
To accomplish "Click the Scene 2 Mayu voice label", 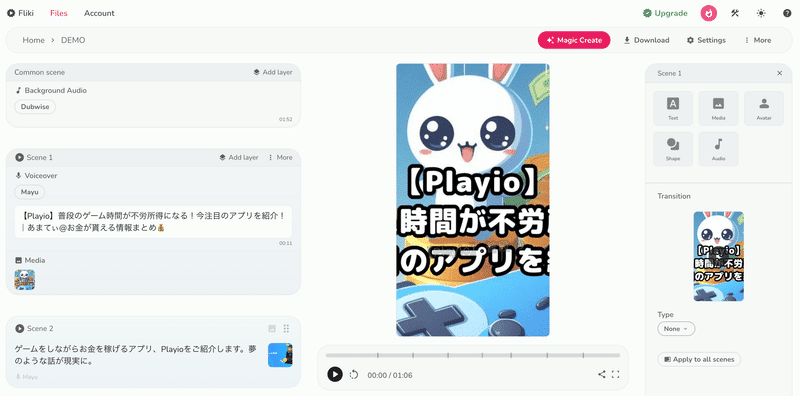I will click(x=27, y=377).
